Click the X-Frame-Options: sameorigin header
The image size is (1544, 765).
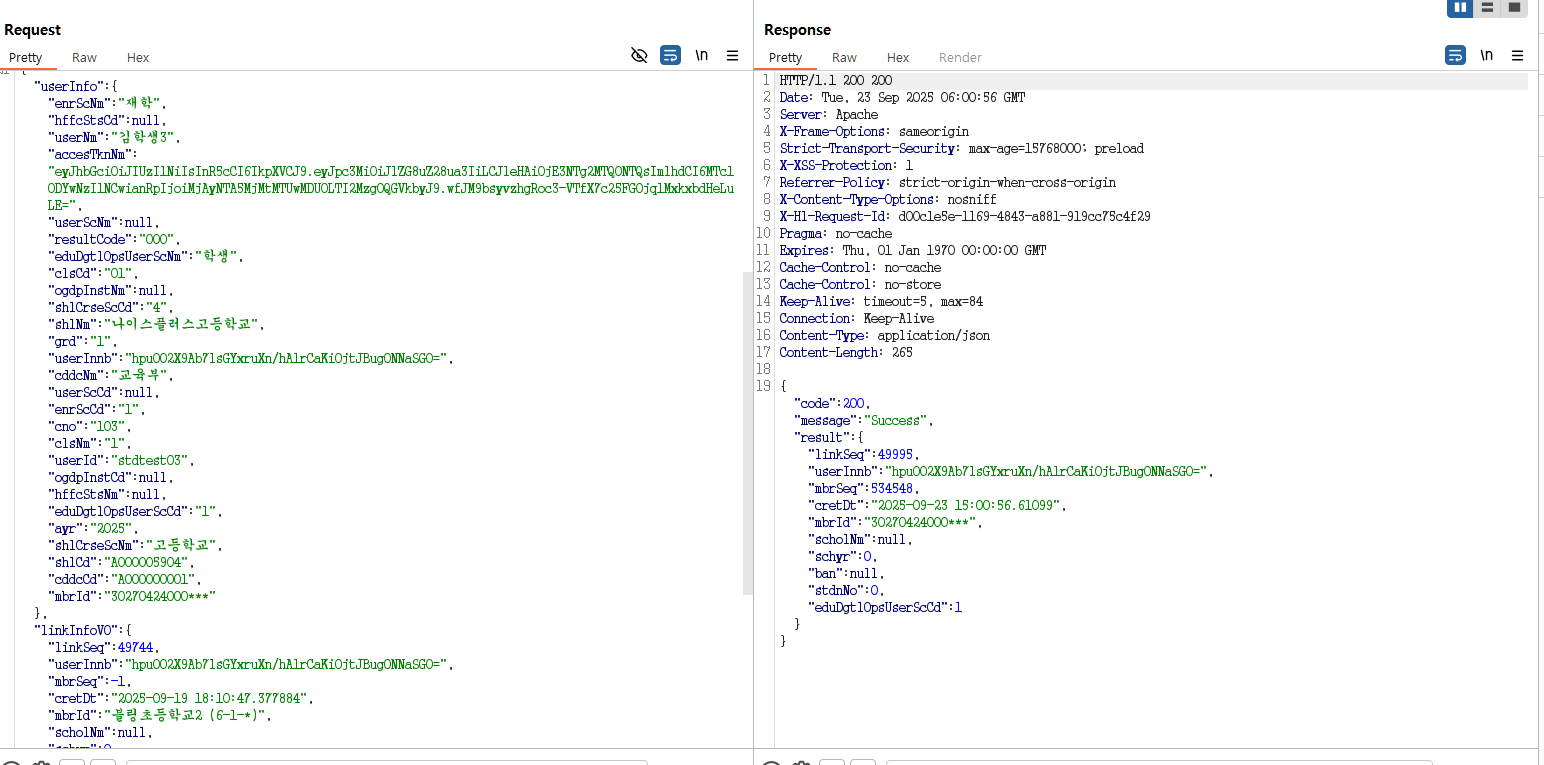click(x=874, y=131)
